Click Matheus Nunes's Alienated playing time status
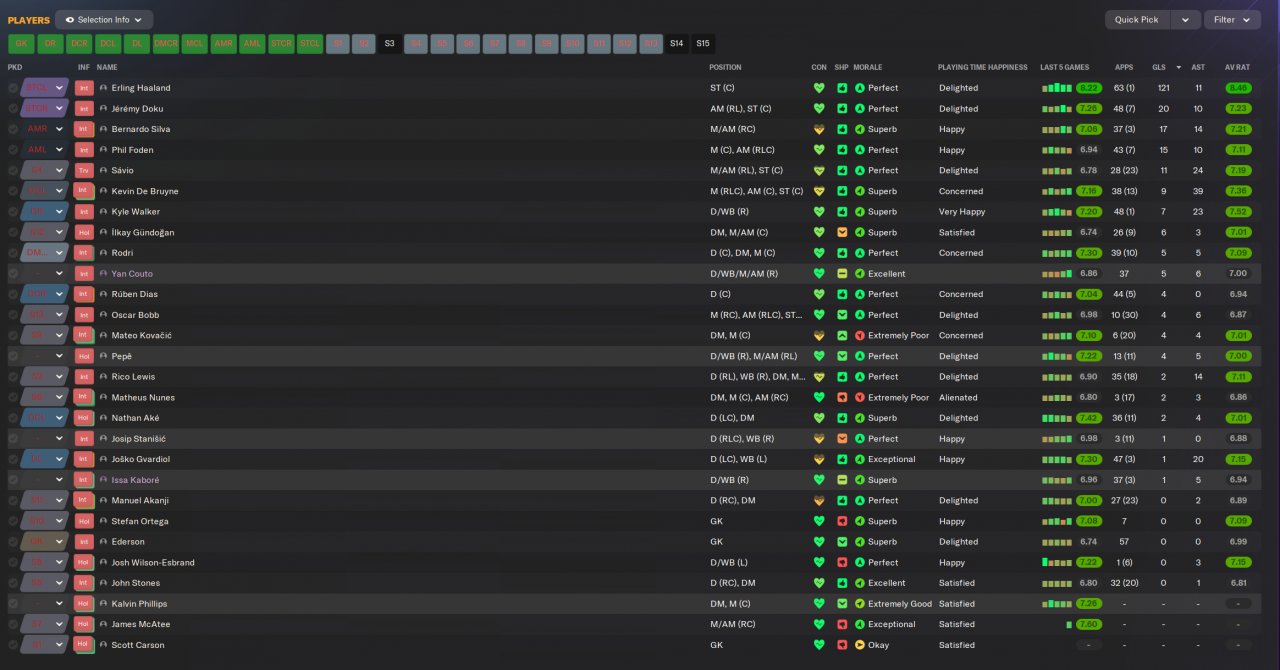 coord(958,397)
